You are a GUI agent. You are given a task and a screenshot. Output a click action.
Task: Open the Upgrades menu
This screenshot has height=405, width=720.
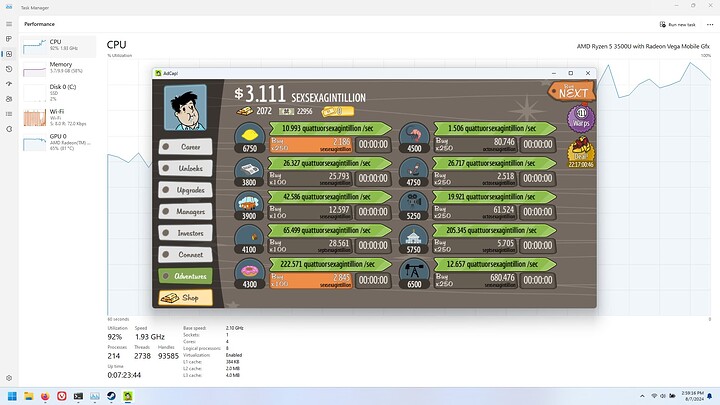[x=186, y=190]
